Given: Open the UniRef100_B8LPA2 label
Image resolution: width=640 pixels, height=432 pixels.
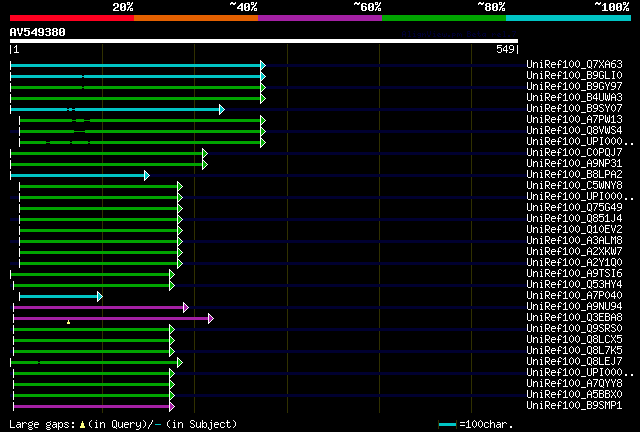Looking at the screenshot, I should click(574, 175).
